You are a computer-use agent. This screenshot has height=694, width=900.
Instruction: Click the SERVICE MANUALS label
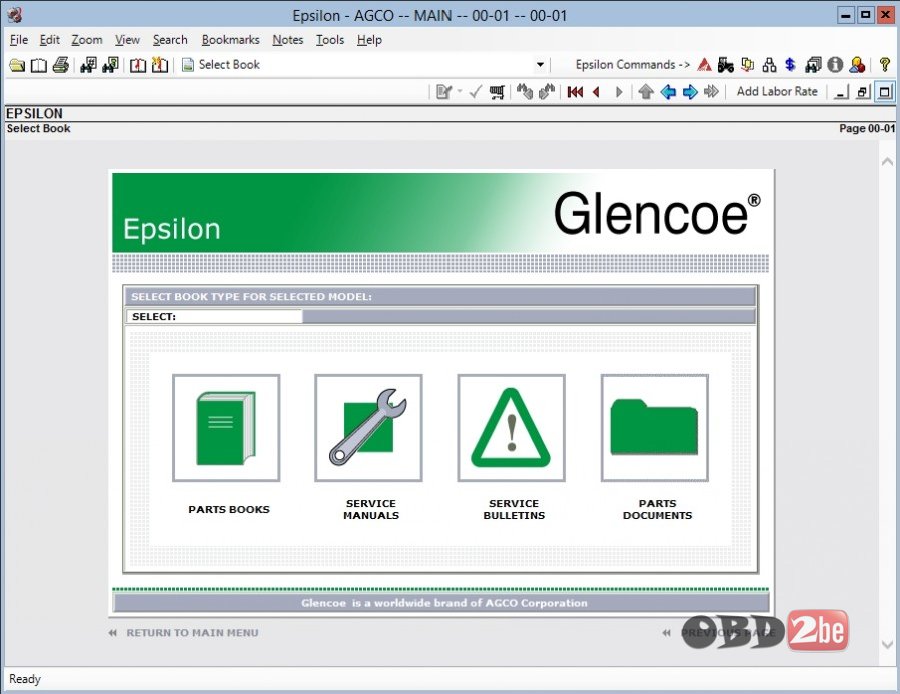(371, 509)
